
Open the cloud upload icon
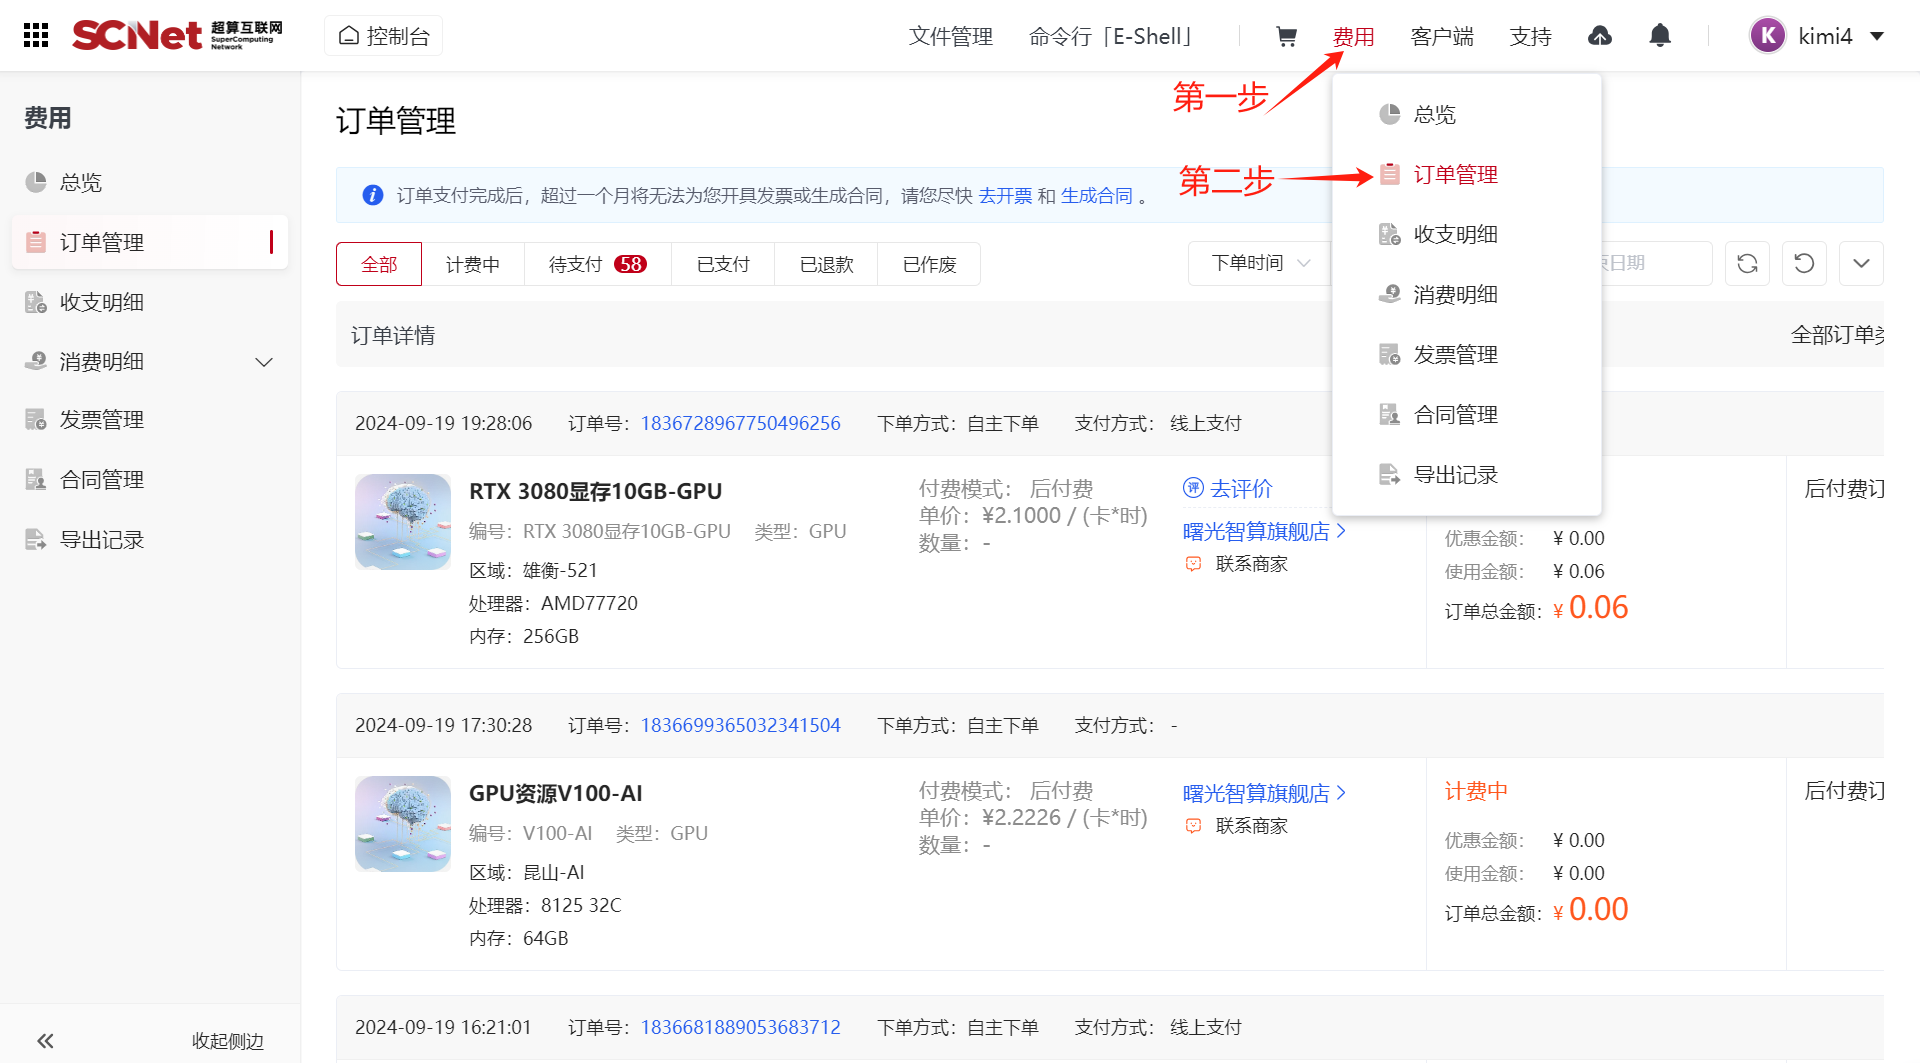click(1600, 37)
